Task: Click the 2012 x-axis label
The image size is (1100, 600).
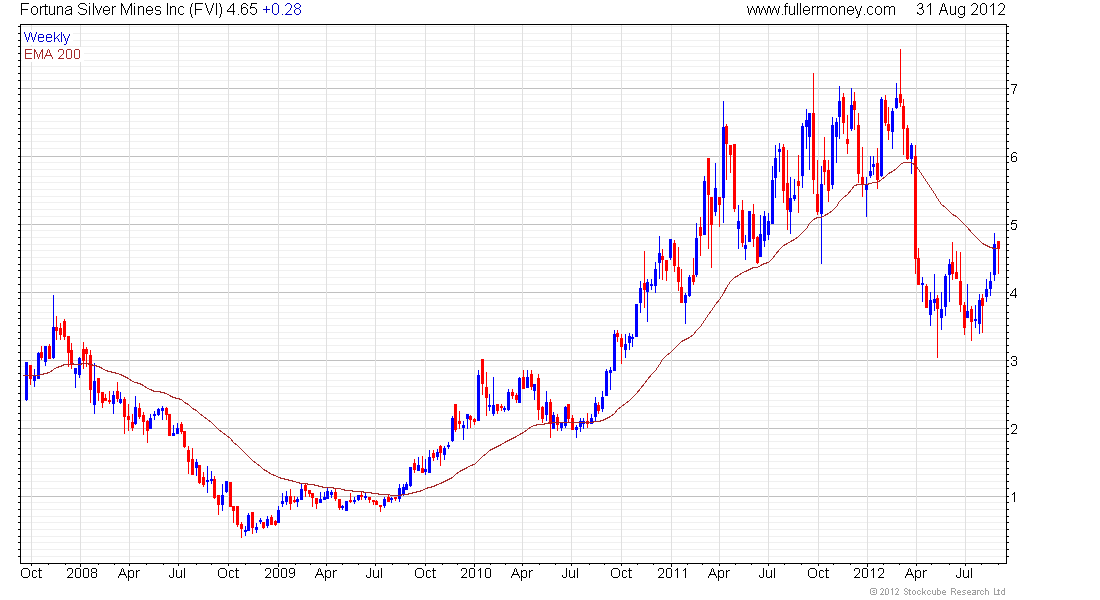Action: click(868, 573)
